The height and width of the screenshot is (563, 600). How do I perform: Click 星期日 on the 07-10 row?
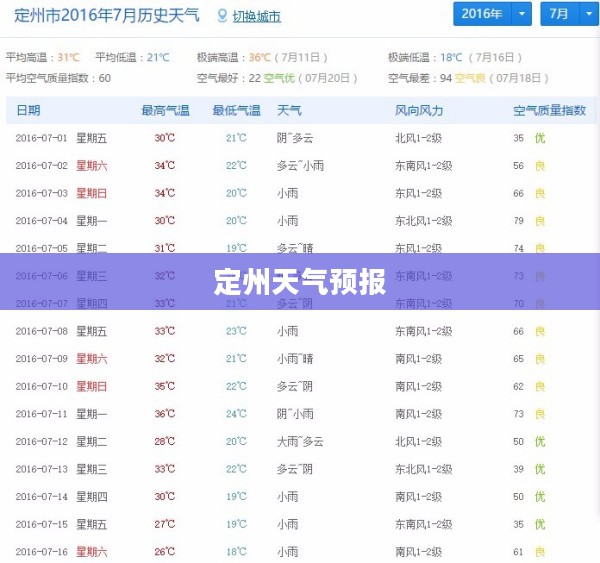(x=91, y=386)
